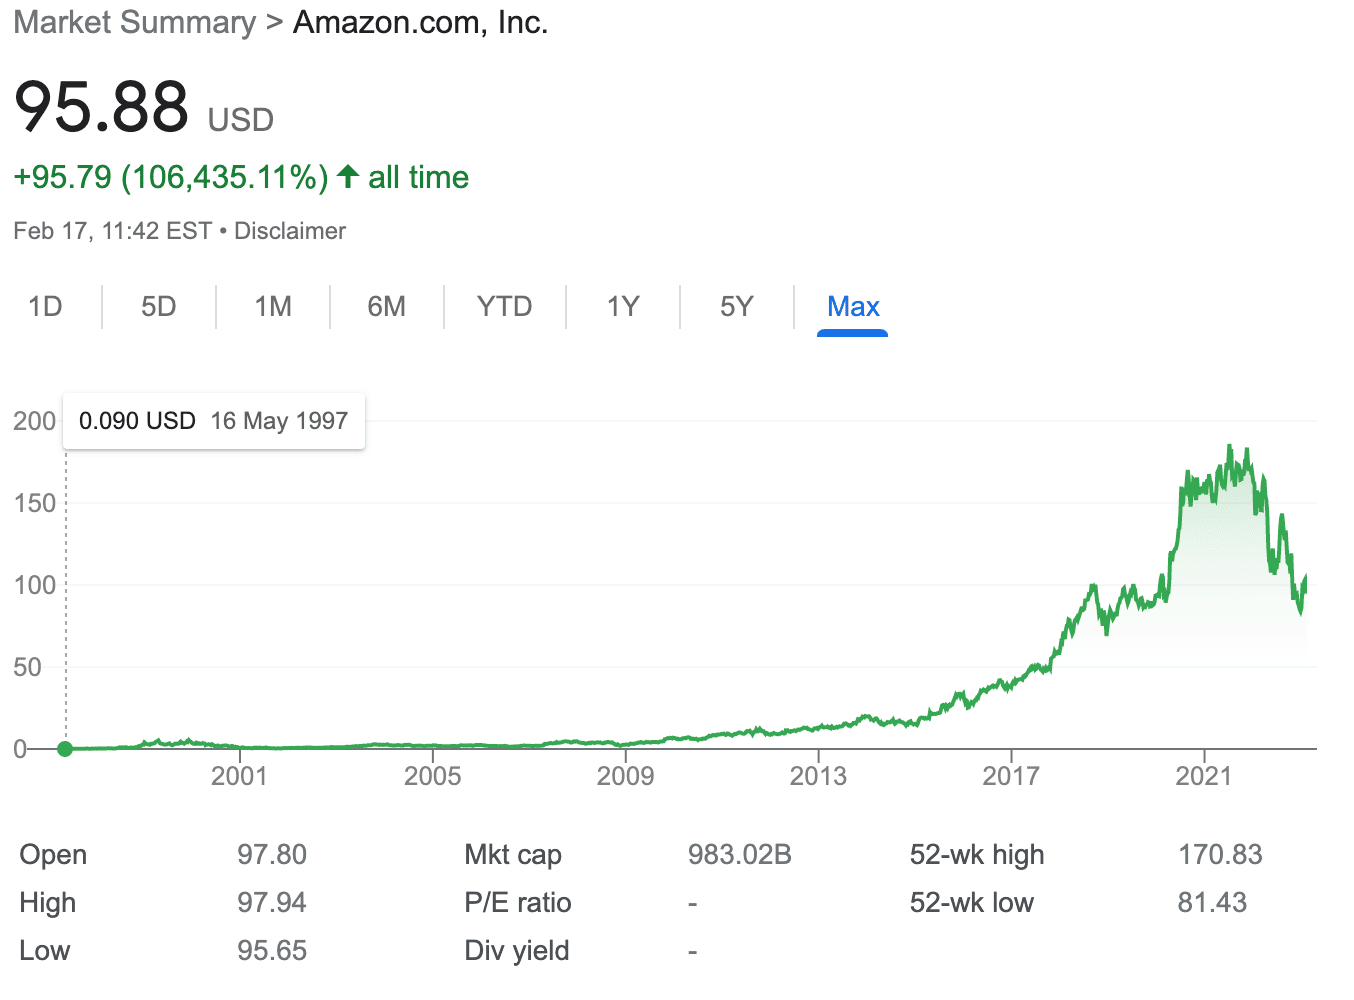Click the 0.090 USD tooltip box

(213, 421)
